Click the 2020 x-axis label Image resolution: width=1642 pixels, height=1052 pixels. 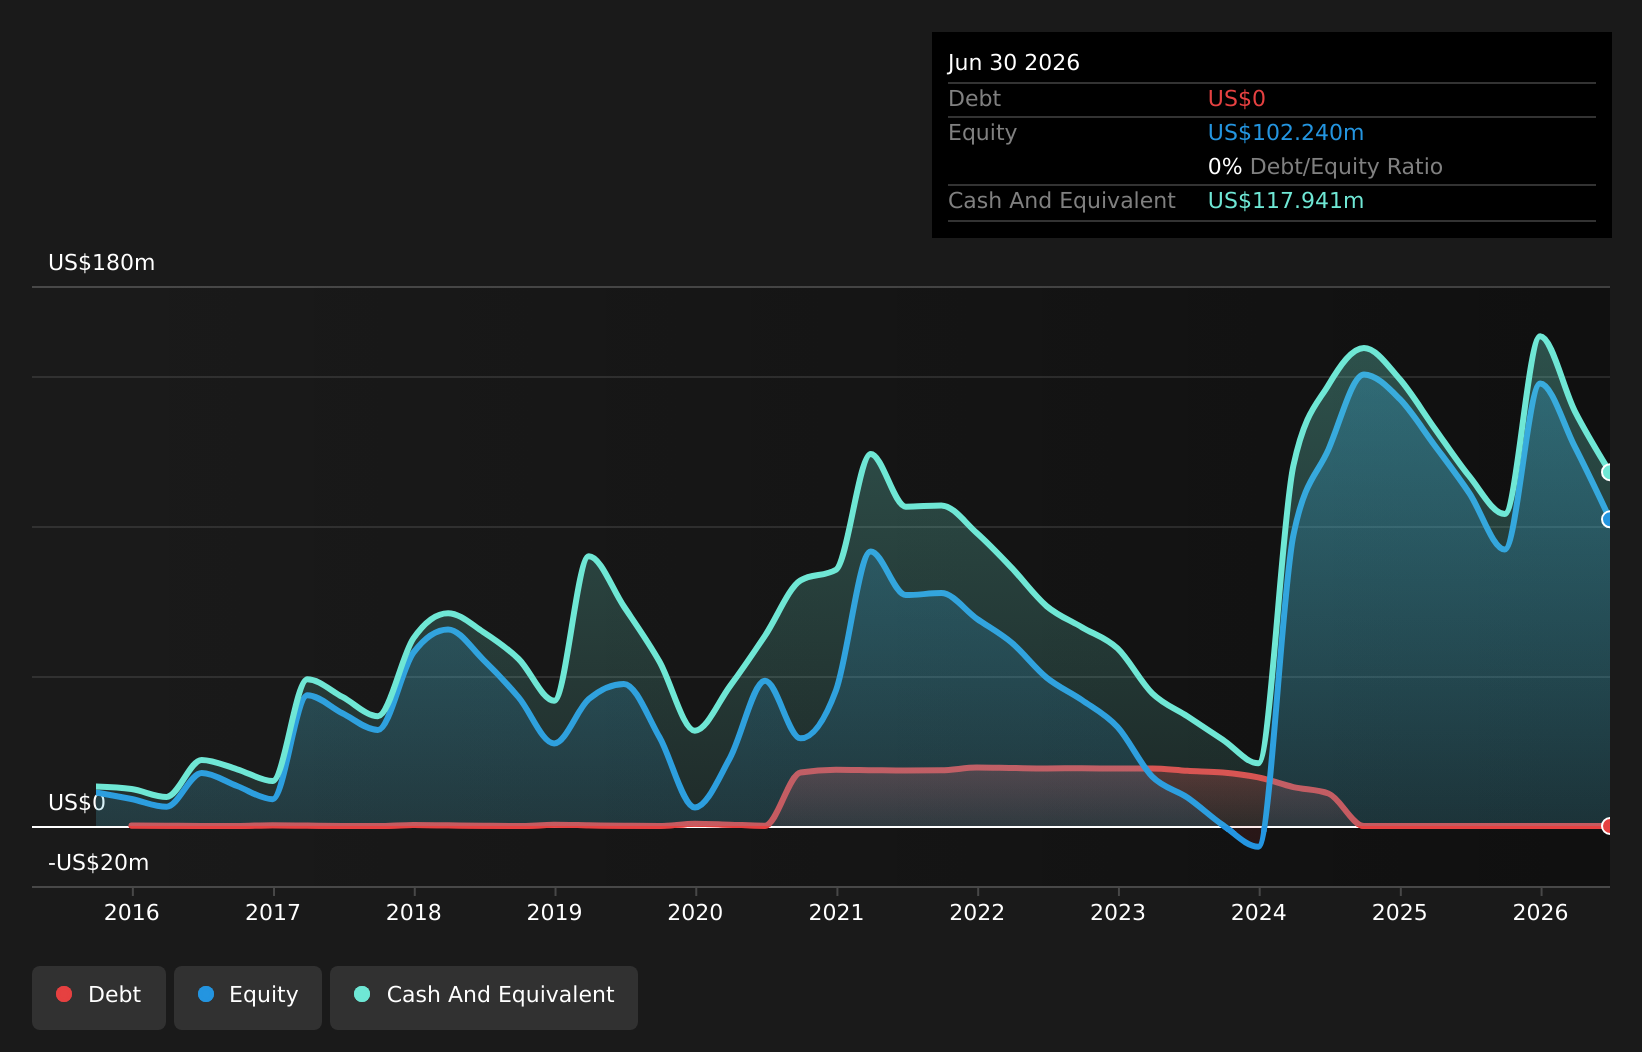pyautogui.click(x=695, y=912)
